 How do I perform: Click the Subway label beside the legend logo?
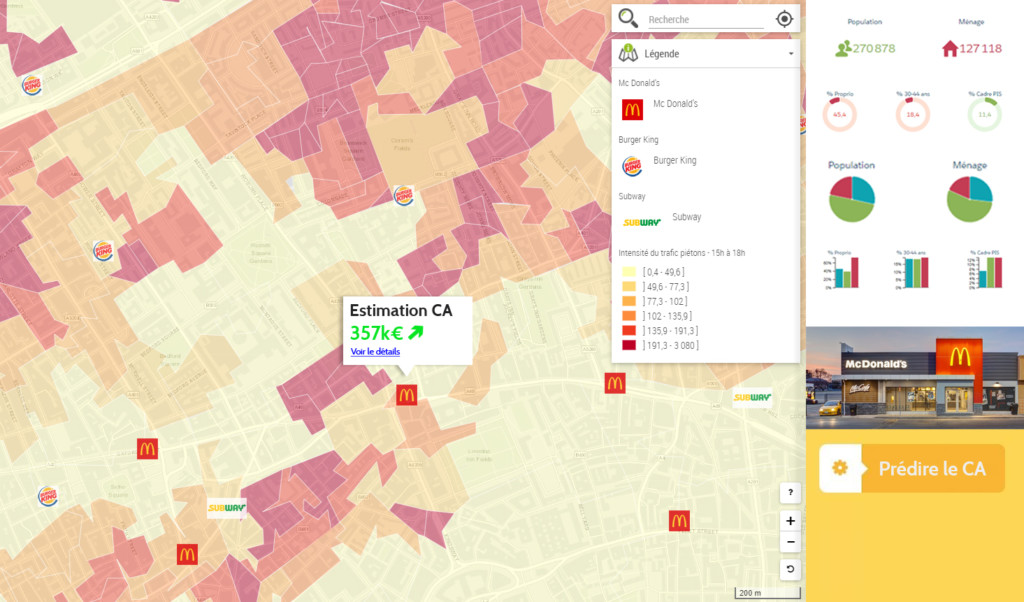coord(686,217)
